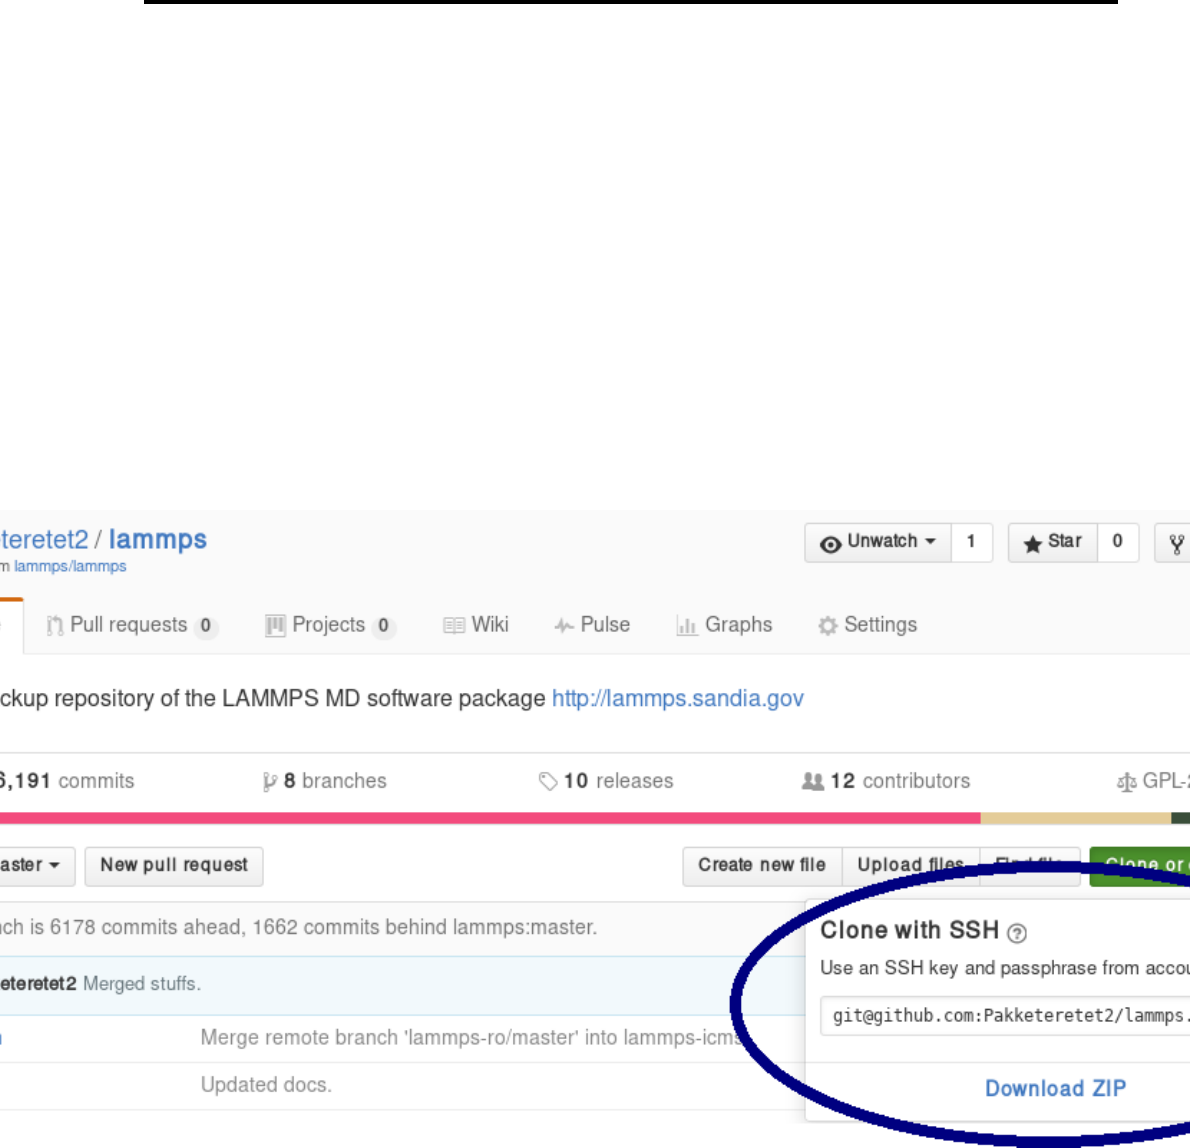Click the Pull requests count badge 0
Viewport: 1190px width, 1148px height.
click(206, 626)
